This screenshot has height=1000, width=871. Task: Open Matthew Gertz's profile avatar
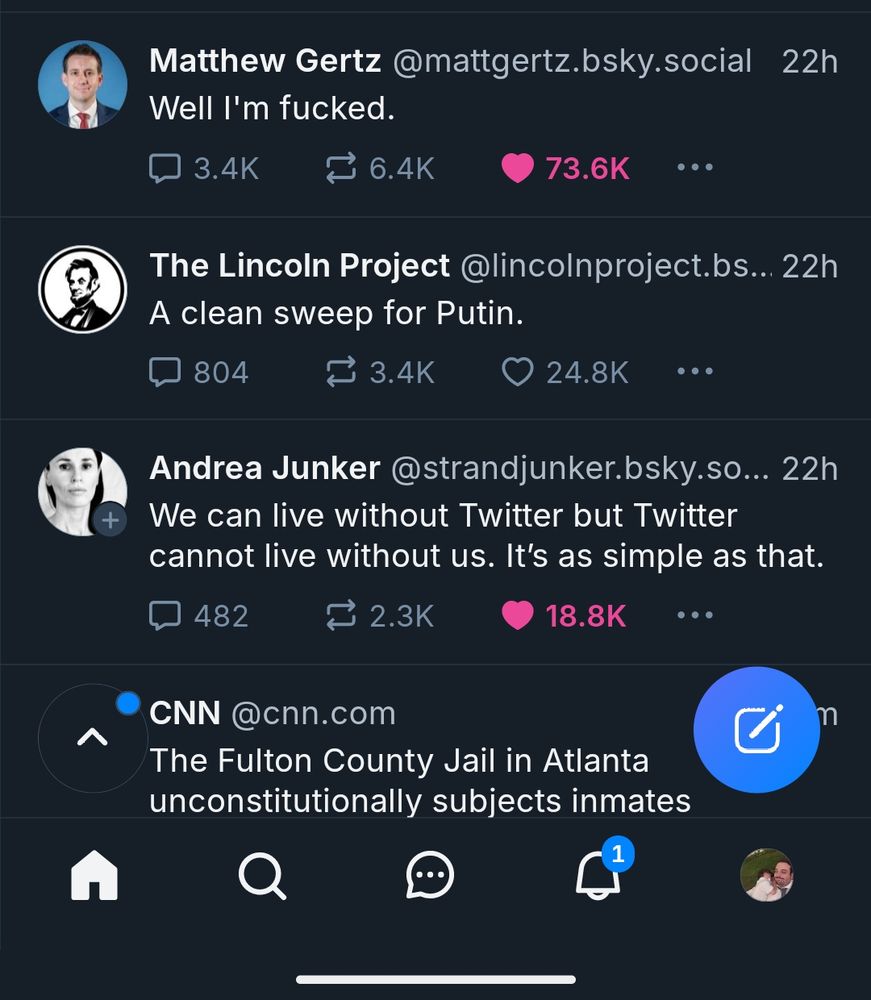tap(82, 85)
